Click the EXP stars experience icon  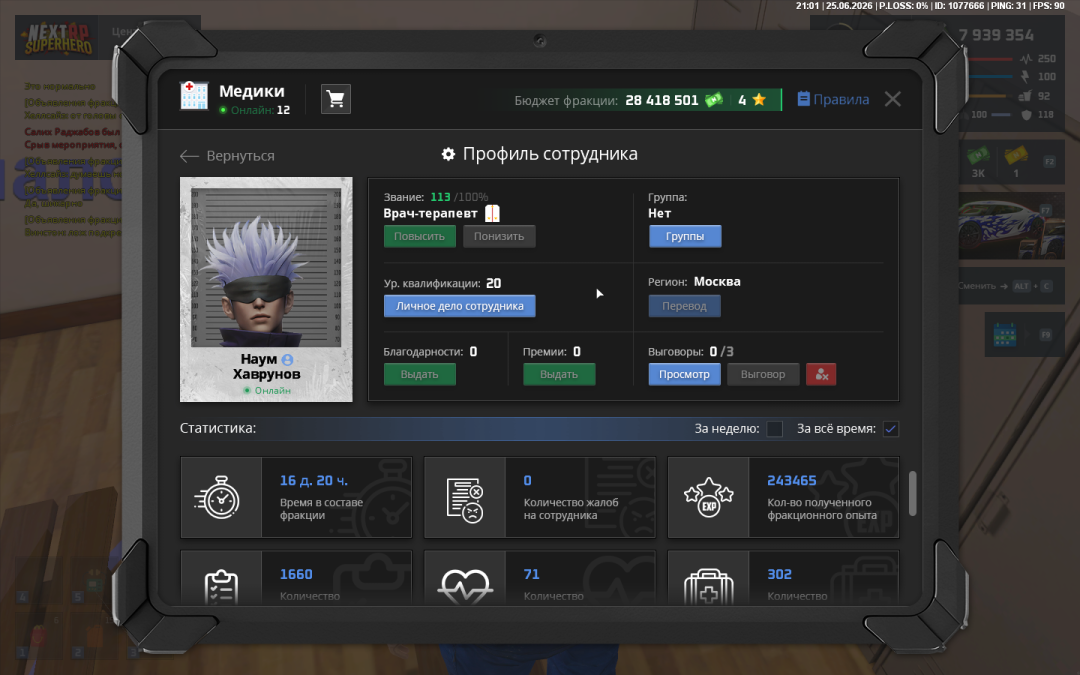(x=708, y=498)
